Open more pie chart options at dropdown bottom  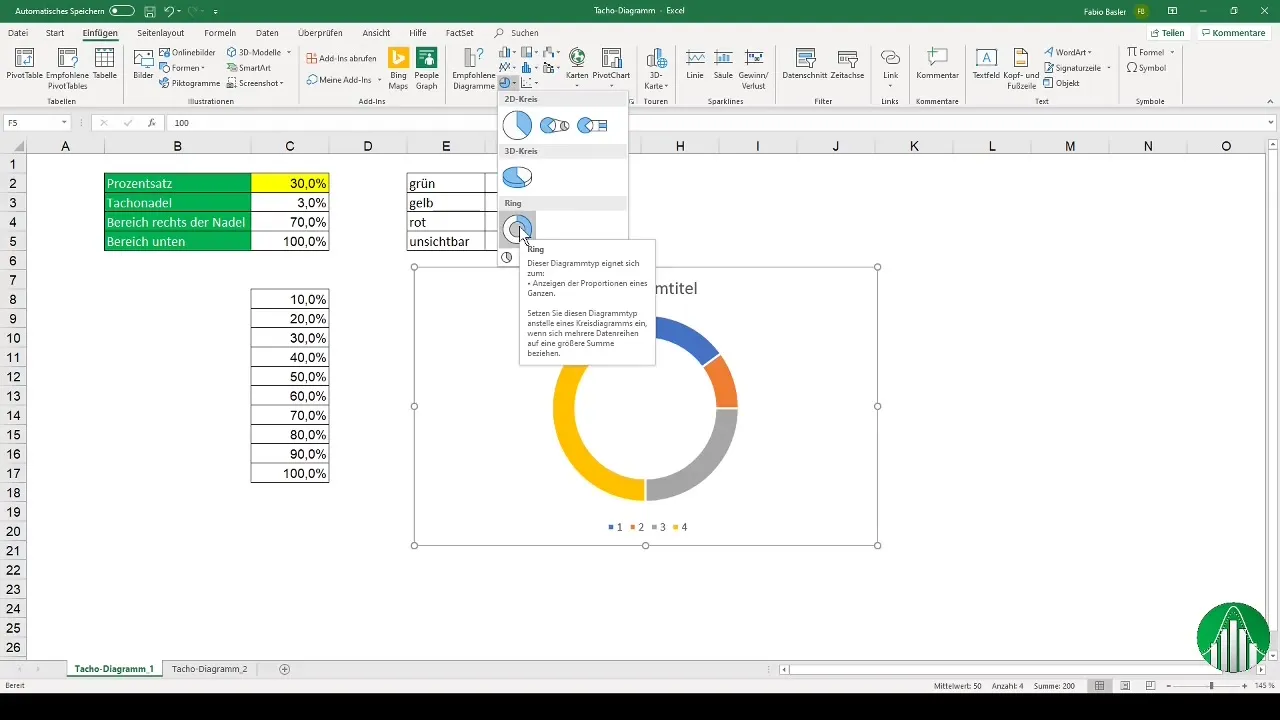[x=506, y=257]
